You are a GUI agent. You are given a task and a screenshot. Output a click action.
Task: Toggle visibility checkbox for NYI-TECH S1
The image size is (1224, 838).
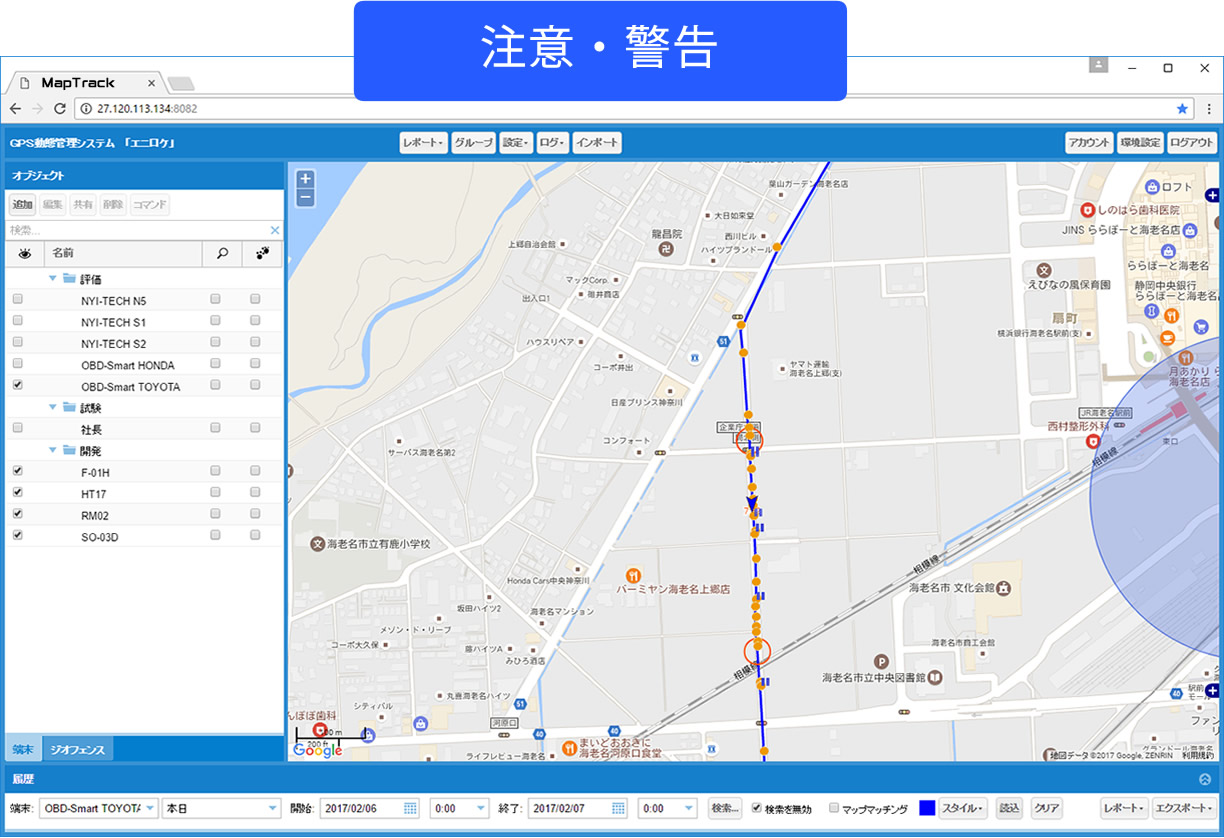click(x=17, y=321)
